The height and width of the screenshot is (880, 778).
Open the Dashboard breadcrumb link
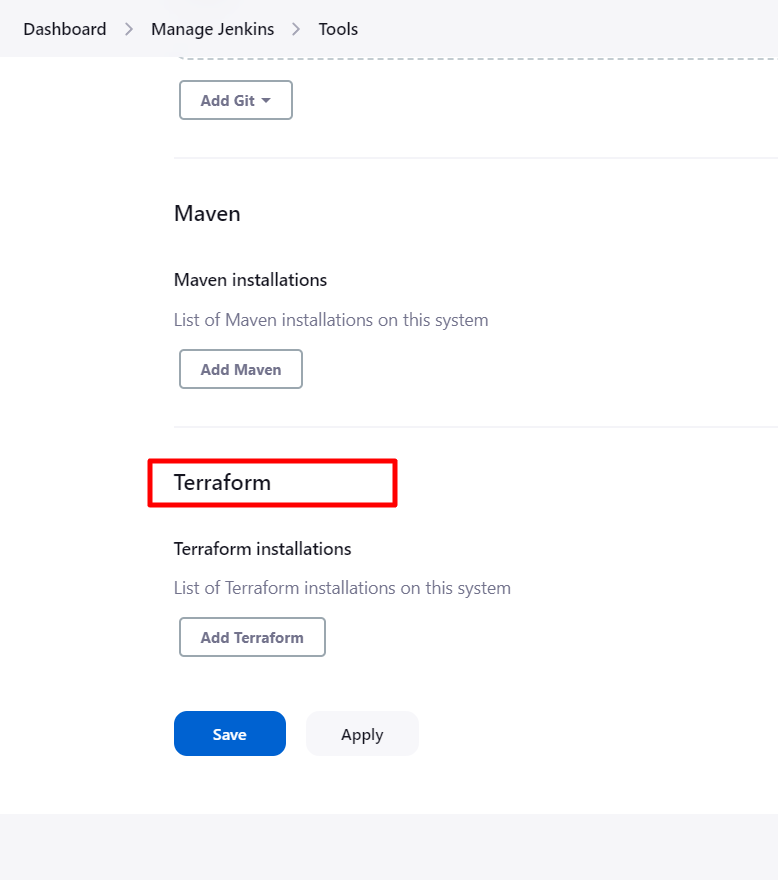click(x=65, y=29)
